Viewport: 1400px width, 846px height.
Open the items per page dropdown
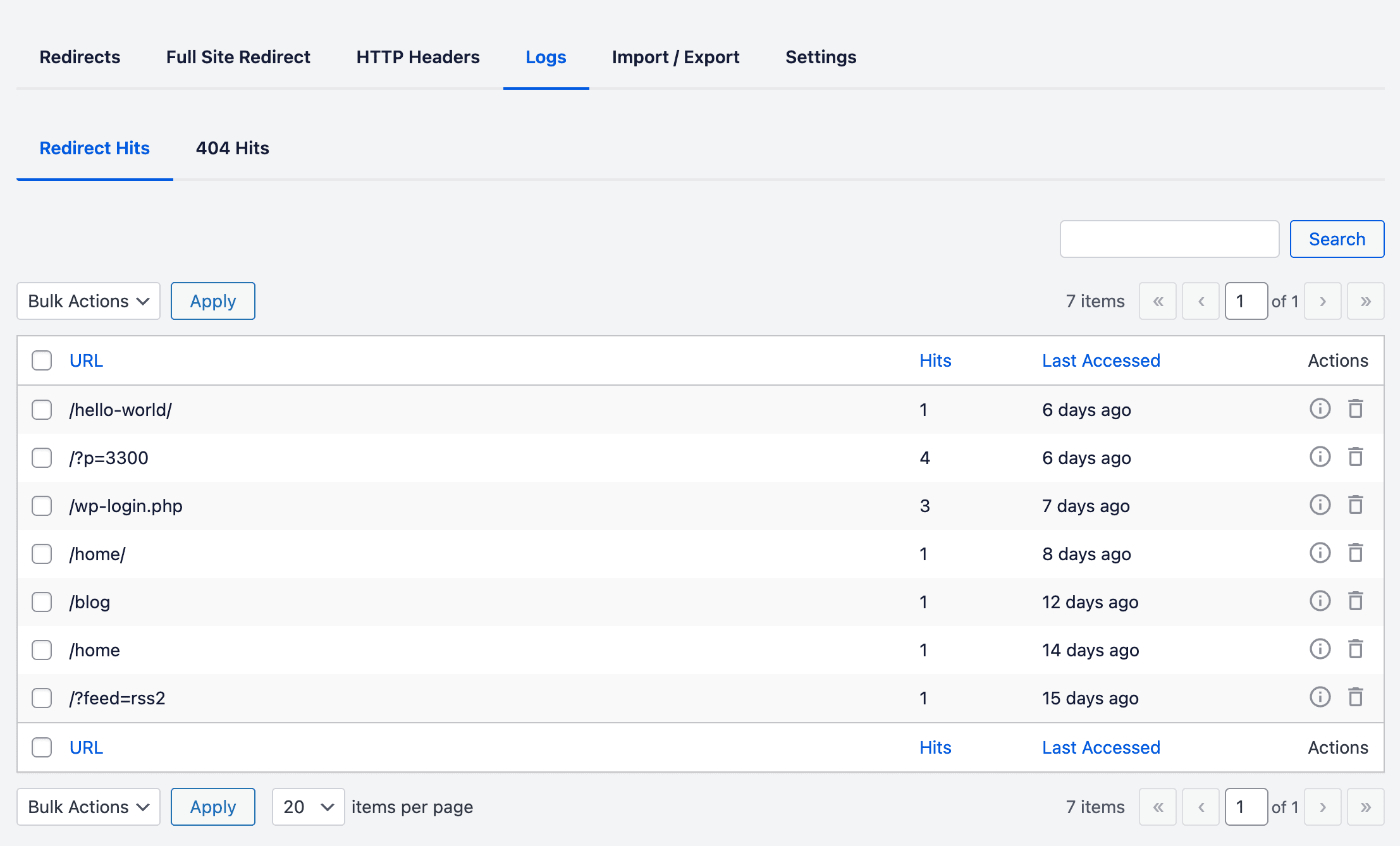tap(308, 806)
